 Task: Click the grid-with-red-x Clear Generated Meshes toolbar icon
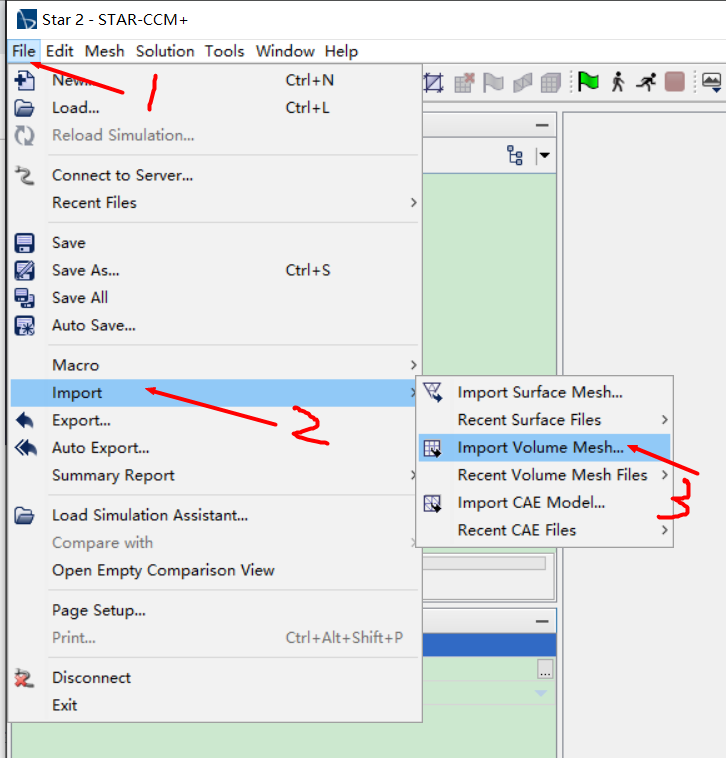coord(464,83)
